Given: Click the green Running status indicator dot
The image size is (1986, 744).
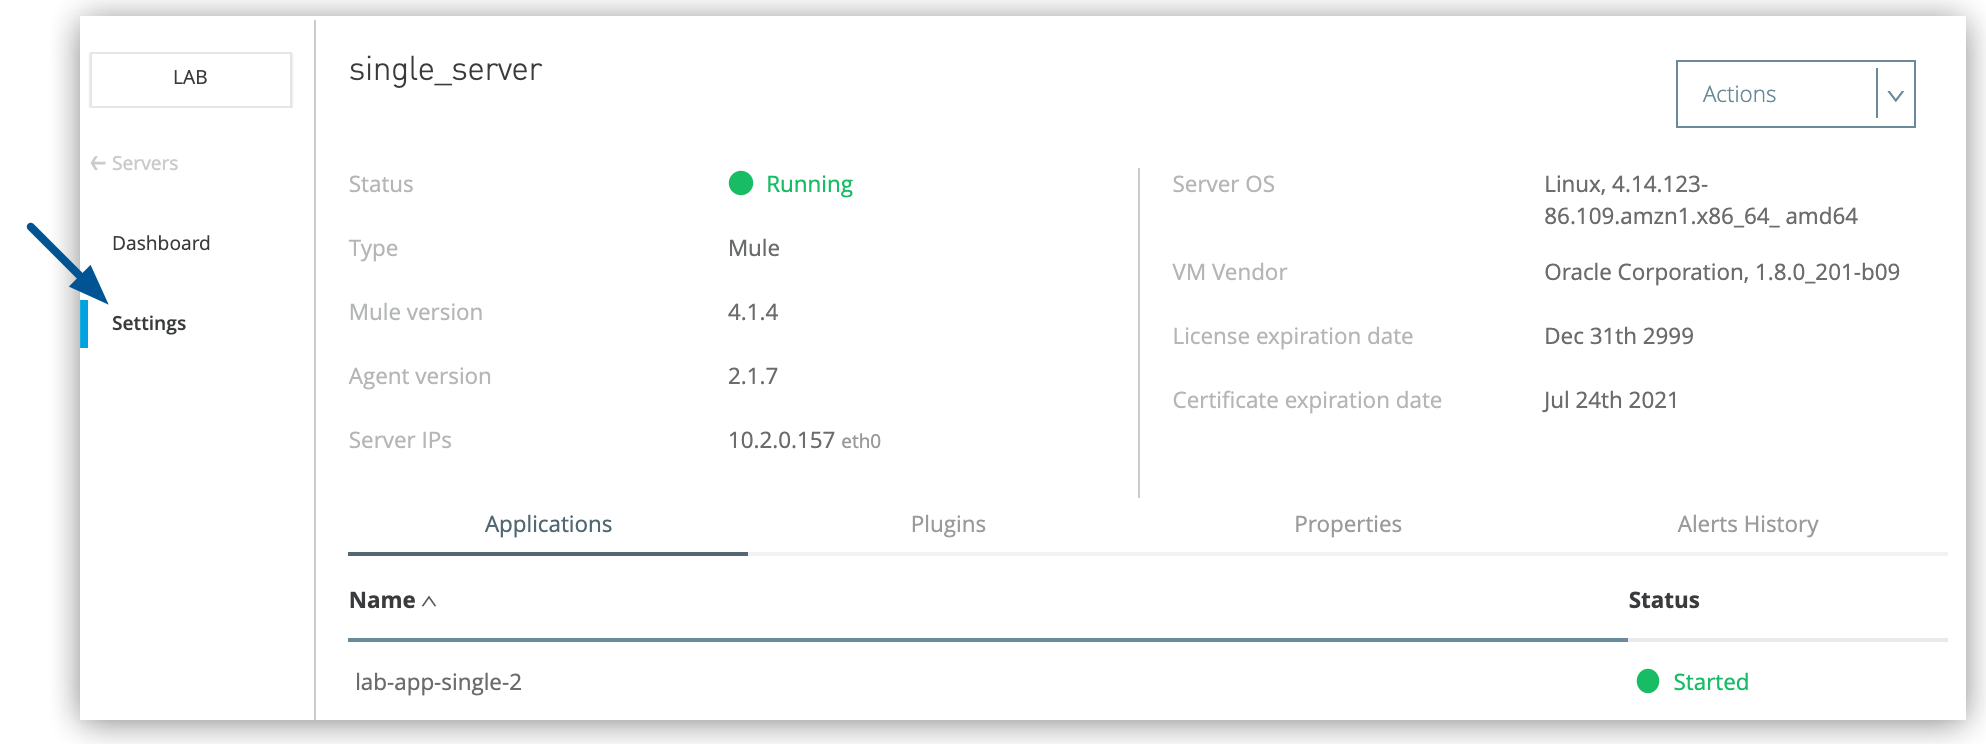Looking at the screenshot, I should pyautogui.click(x=740, y=183).
